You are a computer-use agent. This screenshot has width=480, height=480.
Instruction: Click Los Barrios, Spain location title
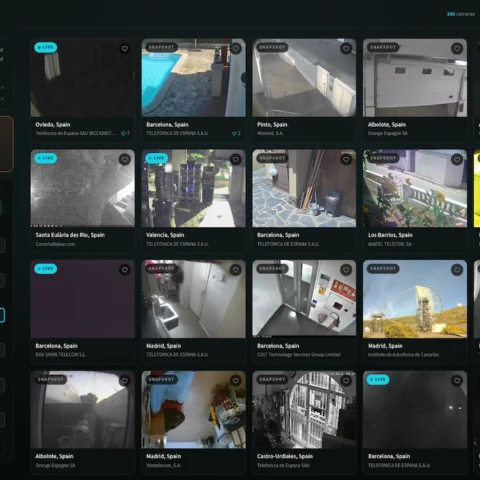click(390, 235)
